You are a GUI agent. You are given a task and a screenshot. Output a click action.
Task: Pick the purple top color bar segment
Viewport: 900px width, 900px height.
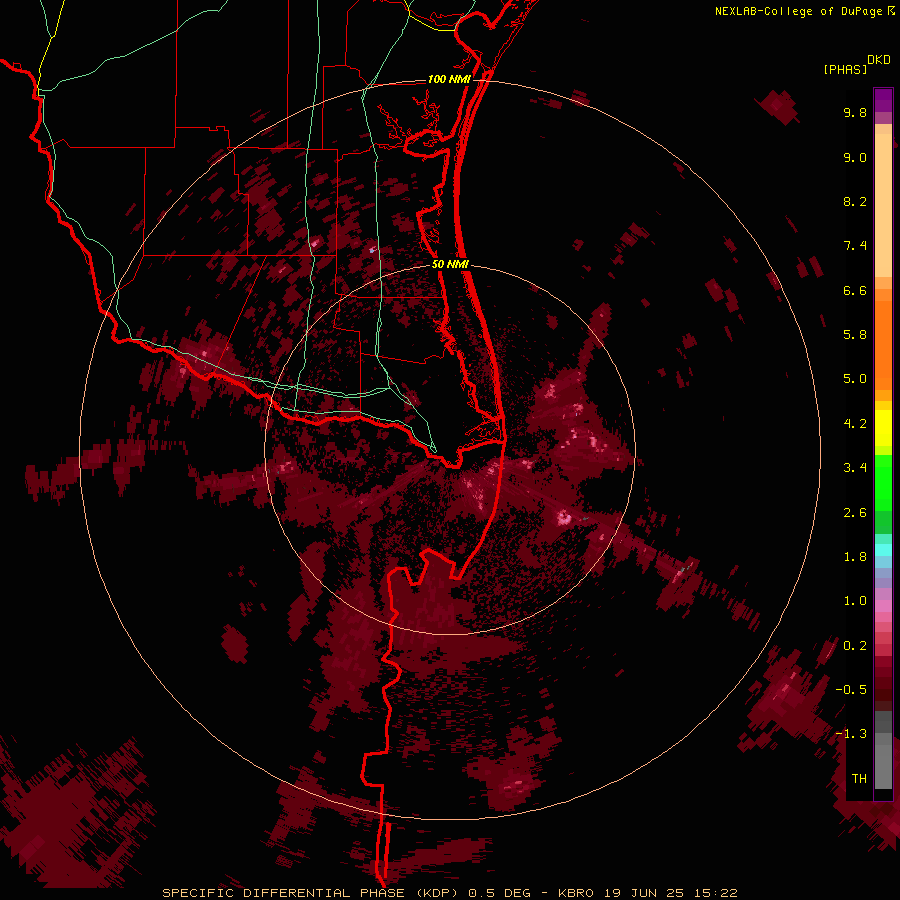[883, 100]
